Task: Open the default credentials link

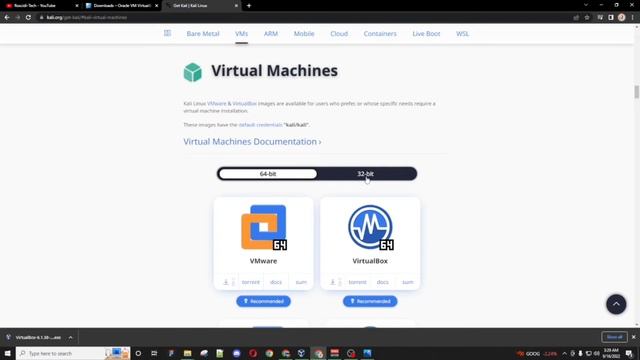Action: [260, 125]
